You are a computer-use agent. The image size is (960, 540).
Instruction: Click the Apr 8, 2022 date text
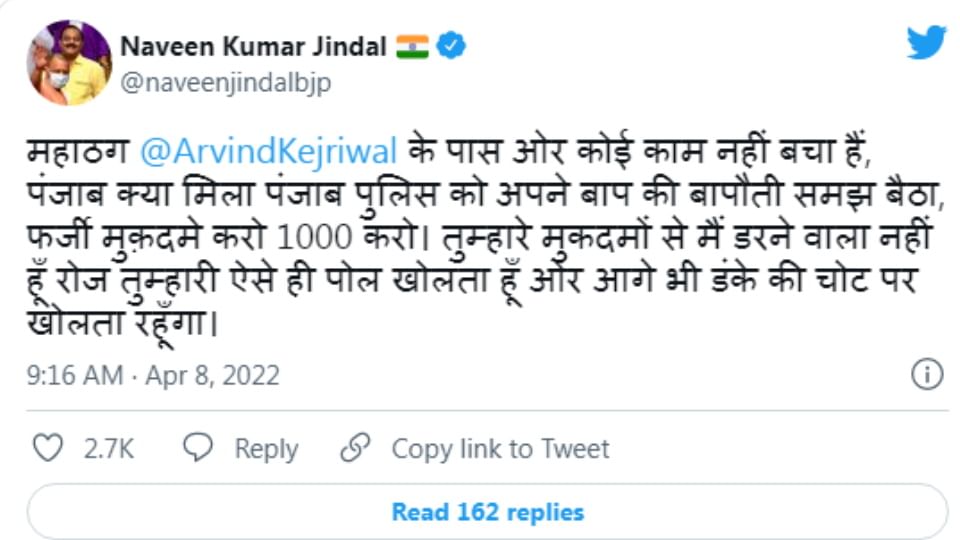point(212,376)
